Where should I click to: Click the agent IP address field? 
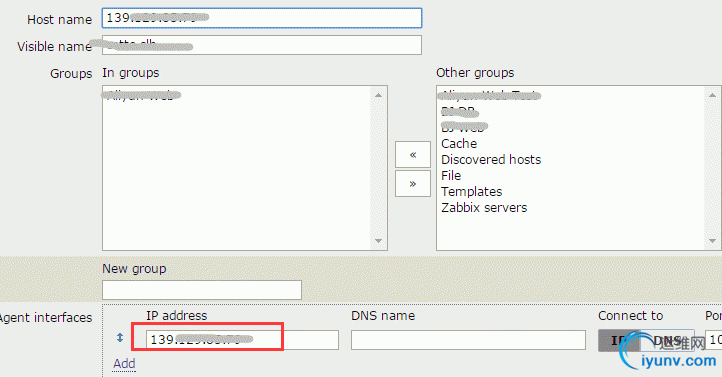click(242, 340)
